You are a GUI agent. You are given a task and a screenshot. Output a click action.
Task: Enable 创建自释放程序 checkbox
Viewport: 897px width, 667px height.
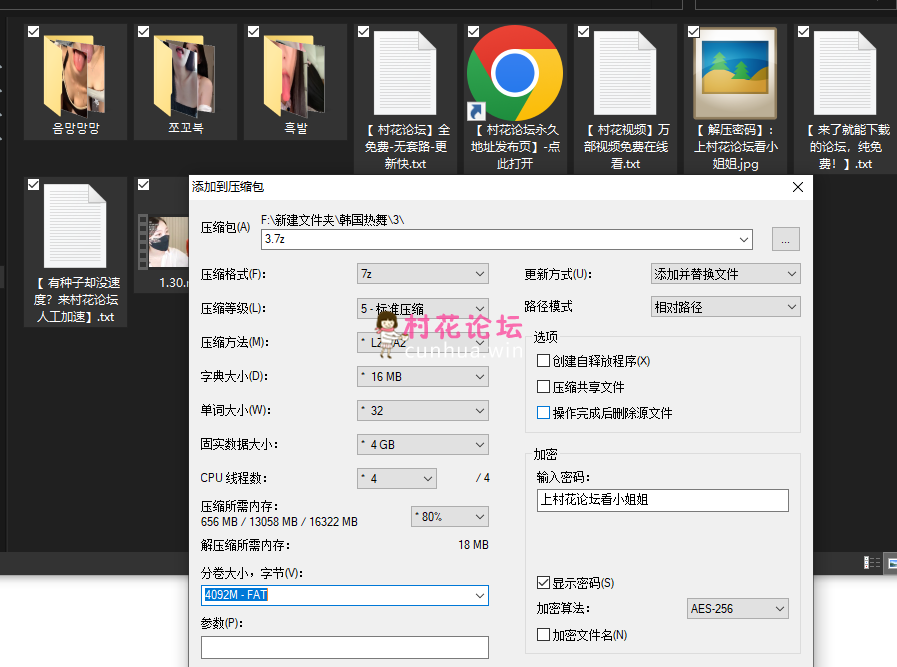544,361
